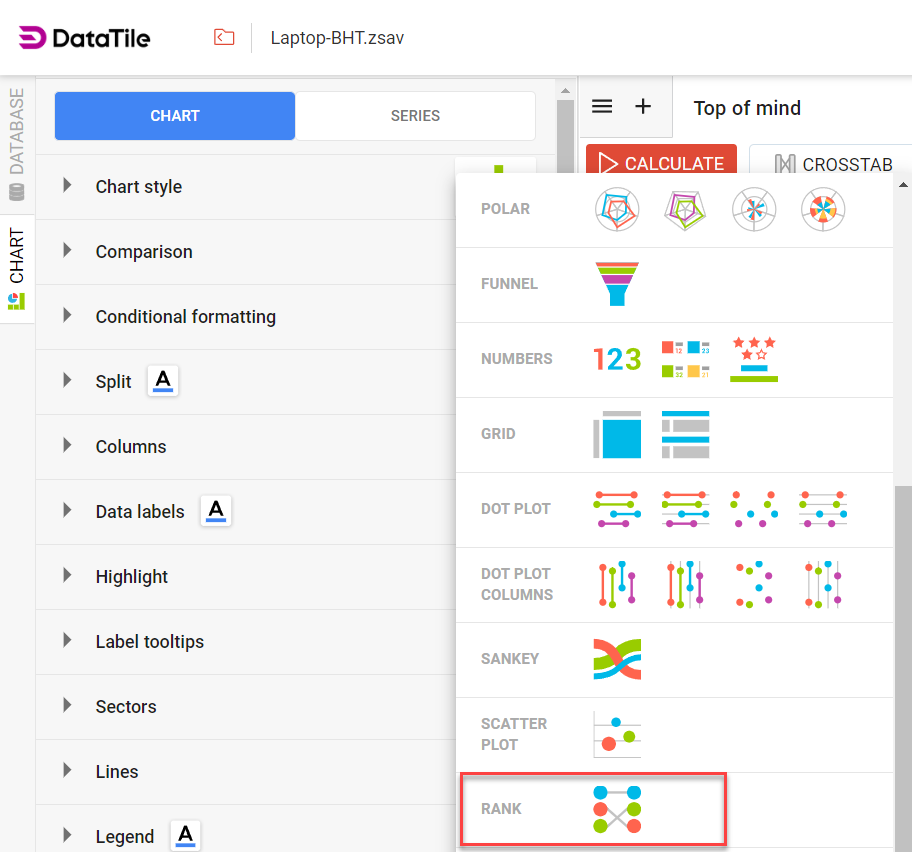Select the Rank chart type icon
This screenshot has width=912, height=852.
(616, 809)
